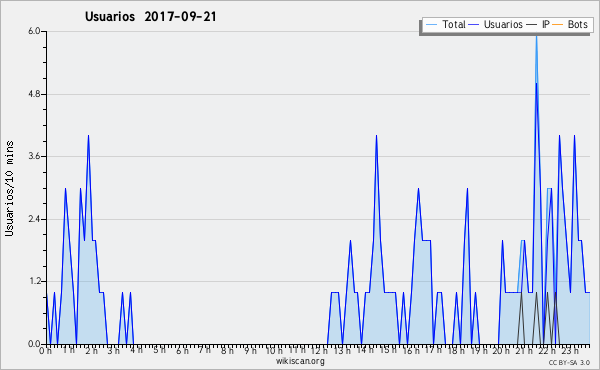This screenshot has width=600, height=370.
Task: Click the '11 h' x-axis label
Action: (x=297, y=350)
